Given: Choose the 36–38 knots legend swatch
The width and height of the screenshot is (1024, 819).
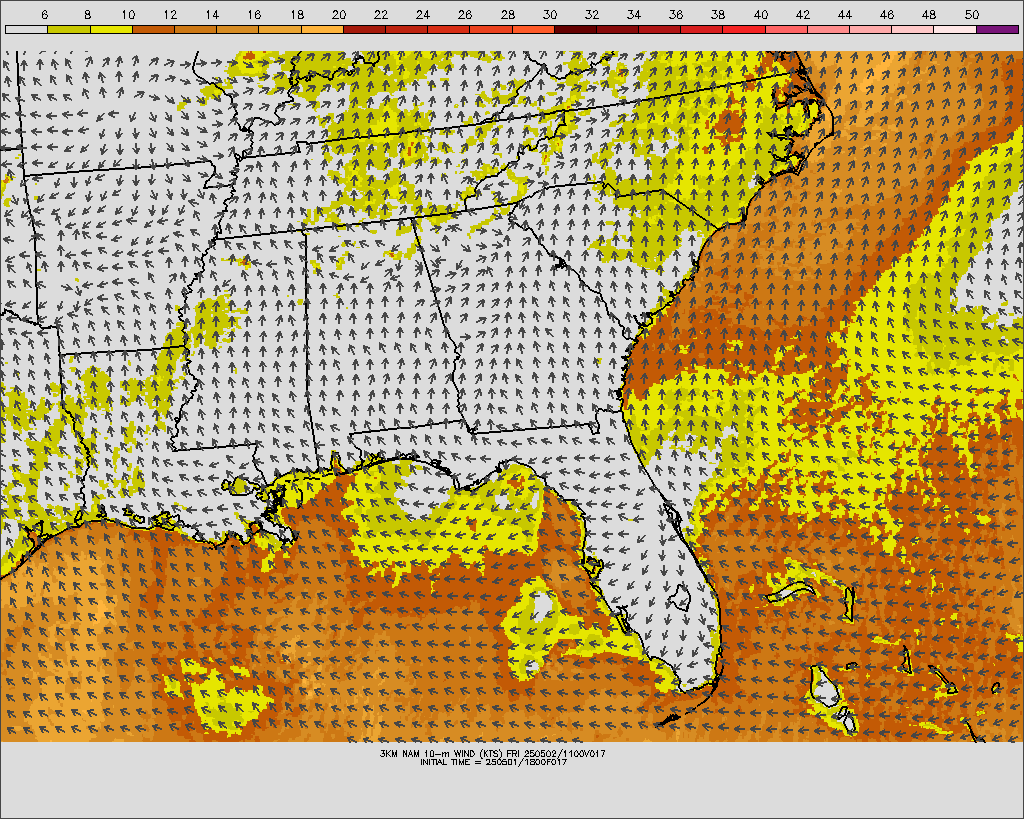Looking at the screenshot, I should coord(702,29).
